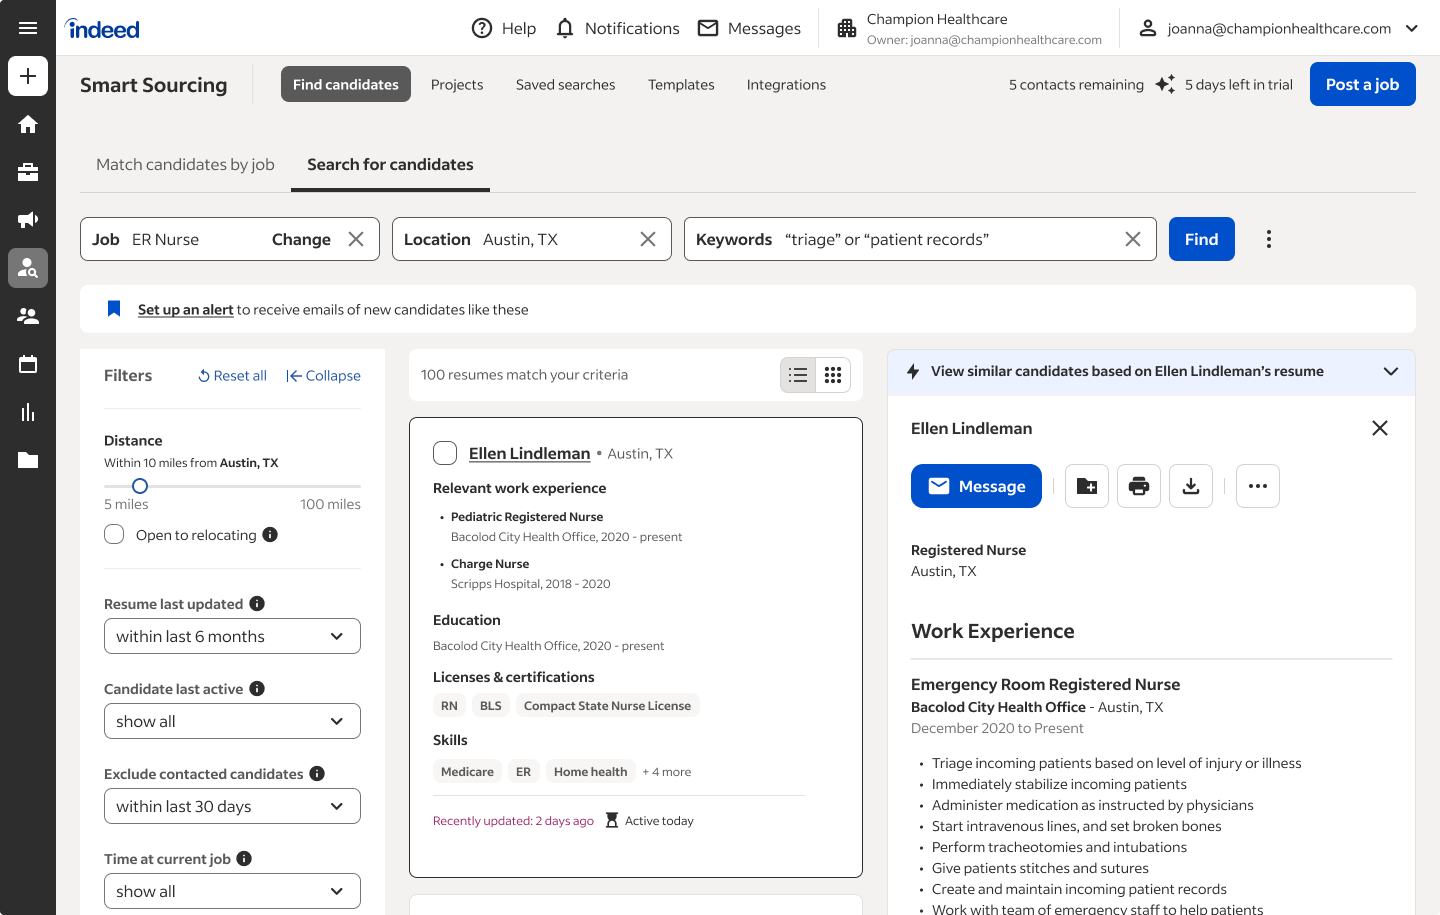Open the Templates tab
1440x915 pixels.
(x=681, y=85)
